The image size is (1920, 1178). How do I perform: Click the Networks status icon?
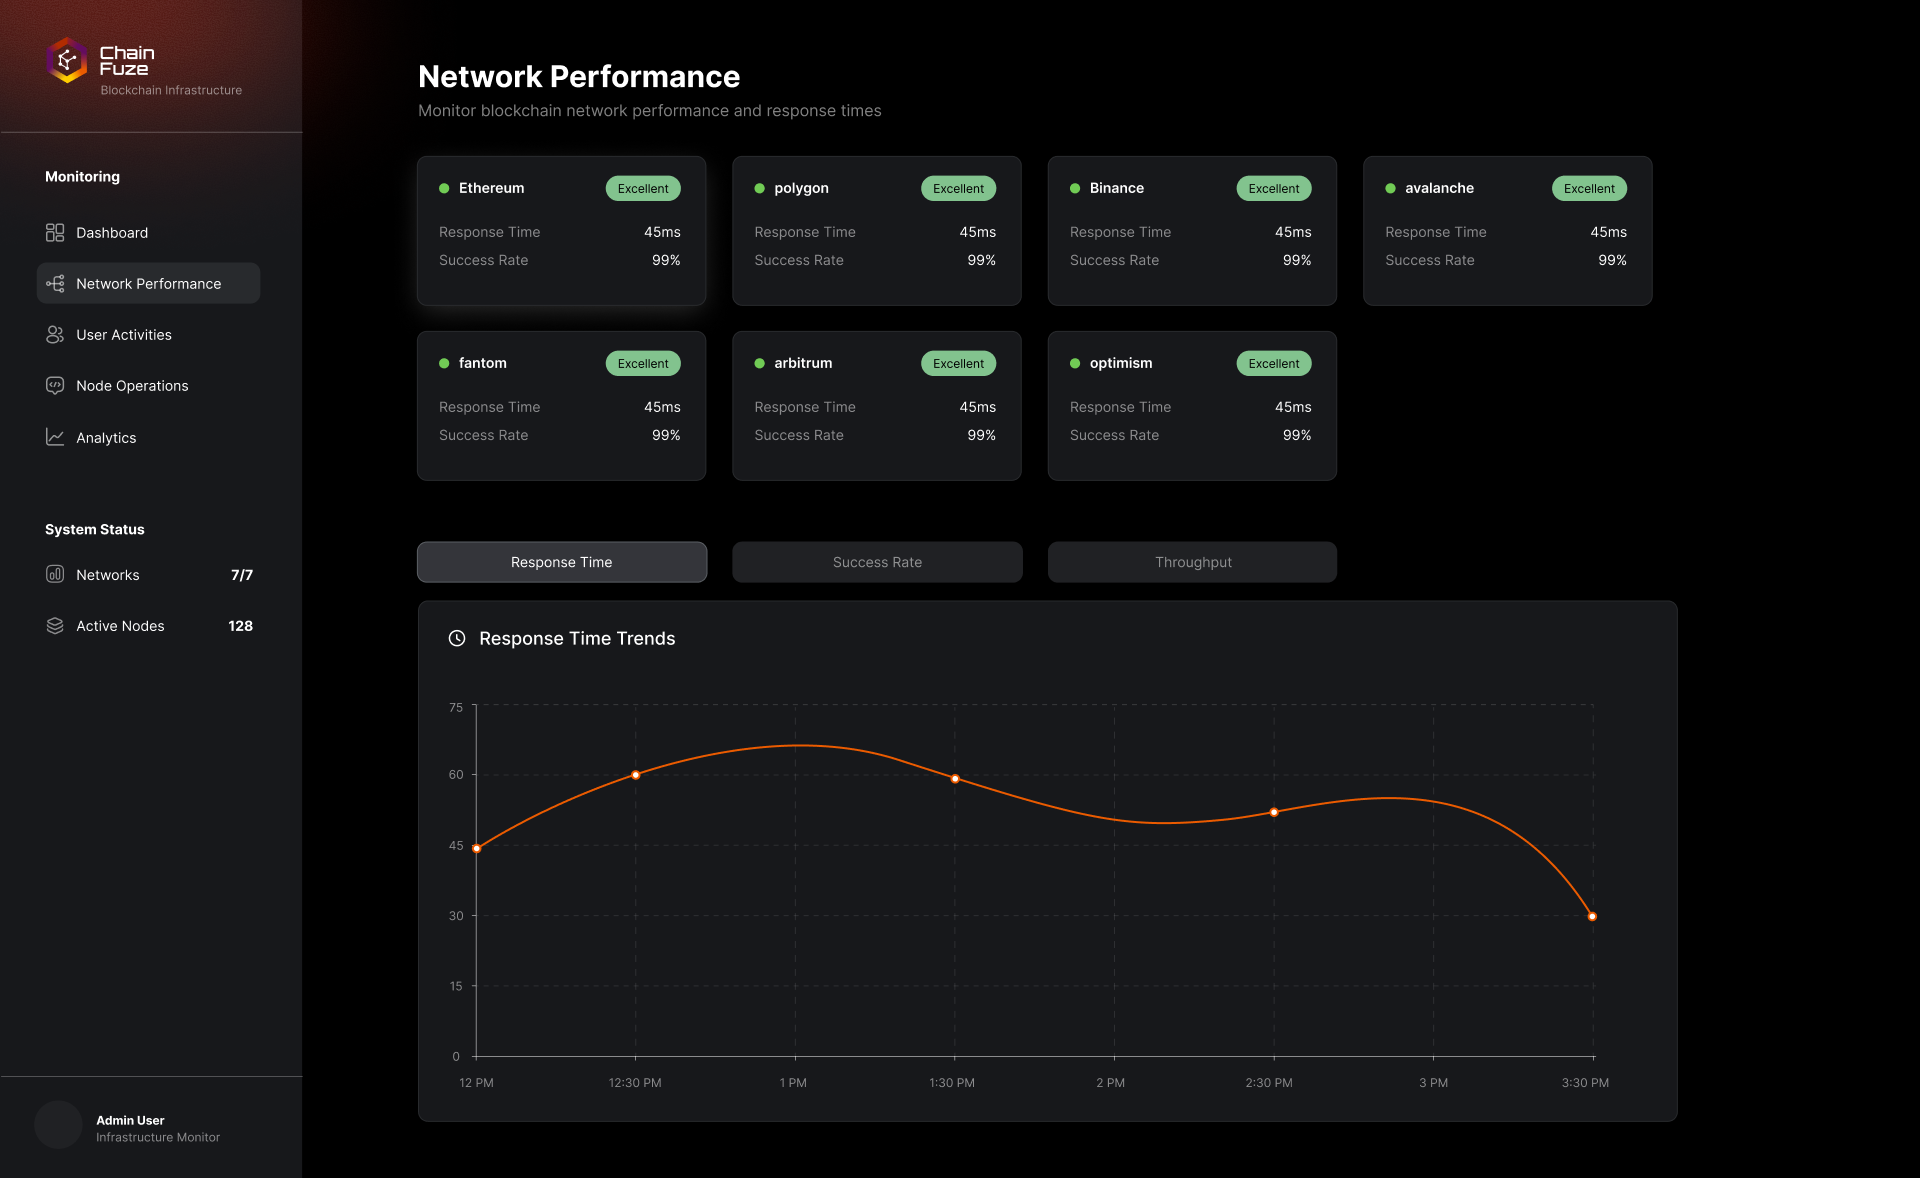[x=55, y=574]
